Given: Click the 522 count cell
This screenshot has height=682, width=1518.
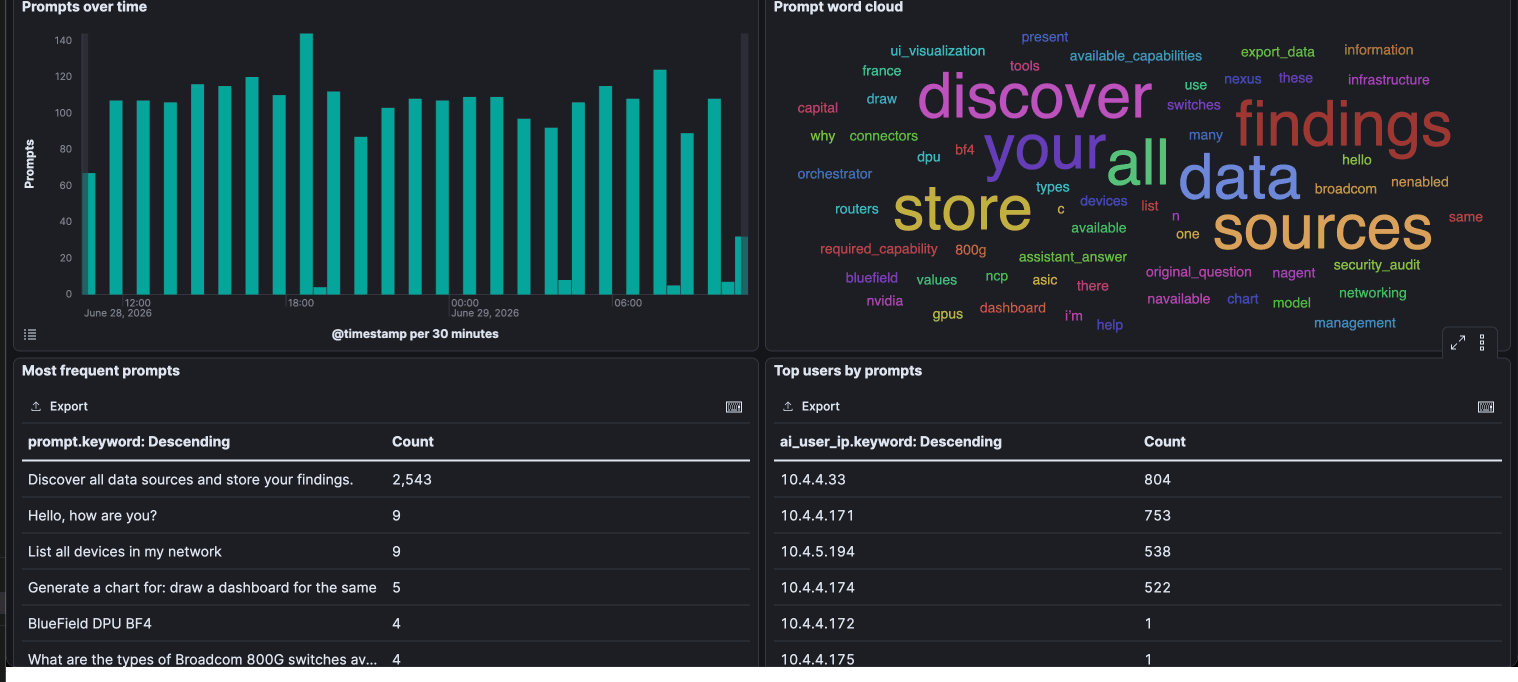Looking at the screenshot, I should pos(1158,588).
